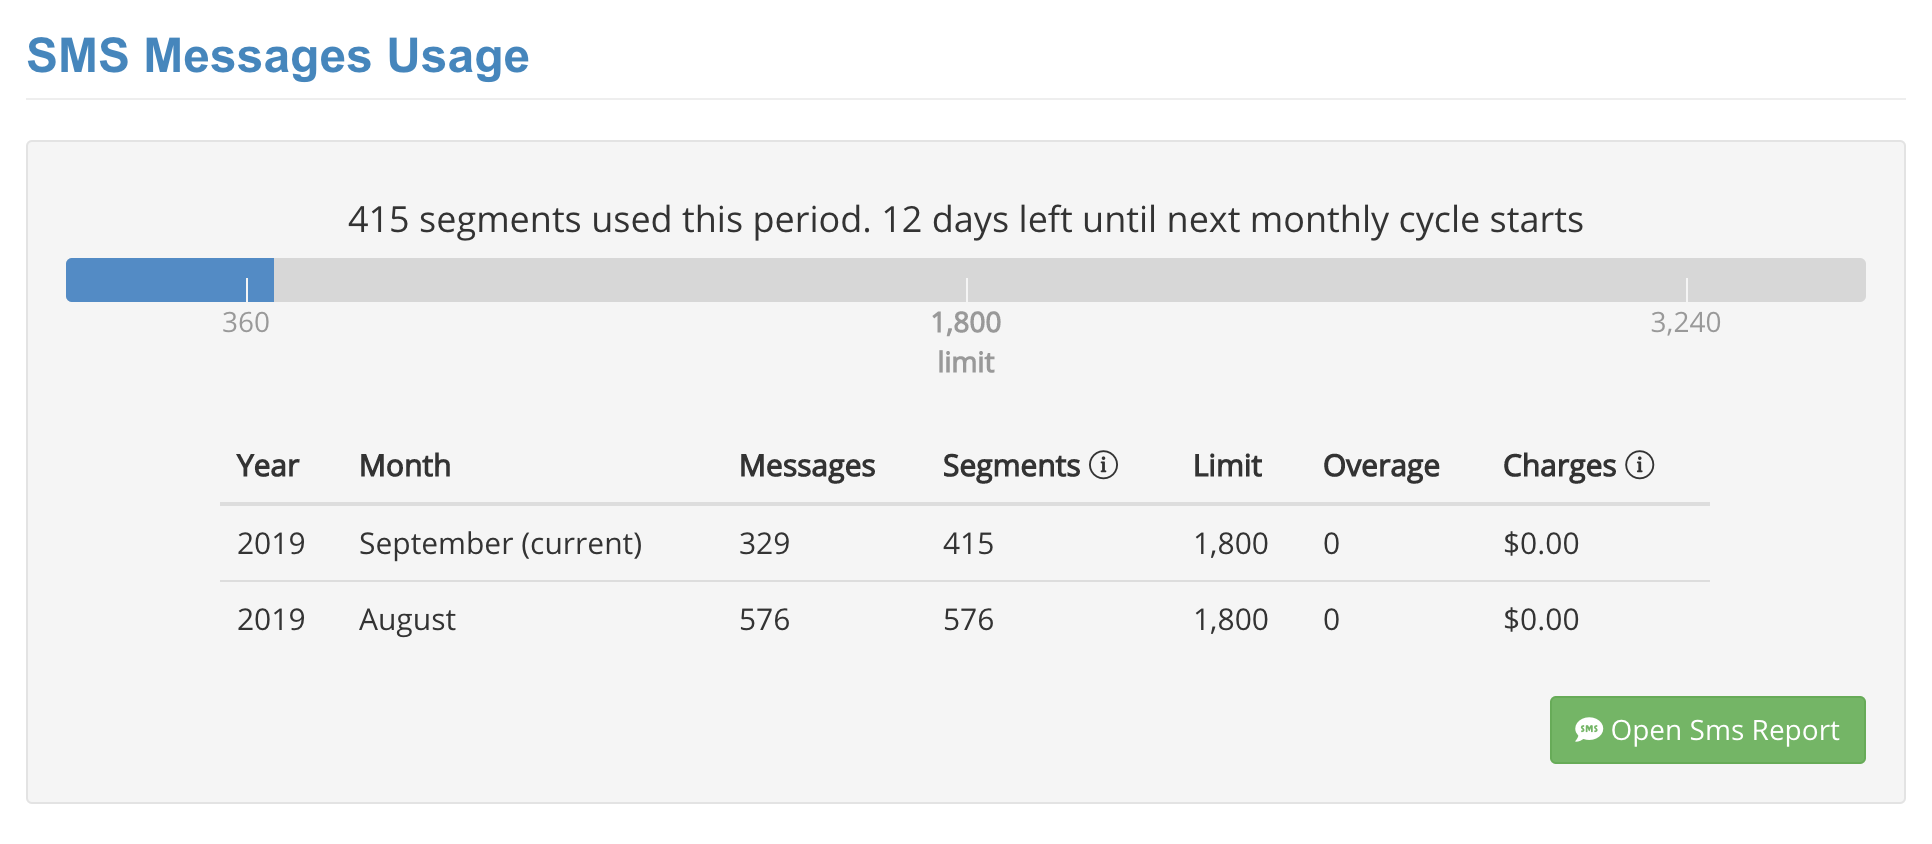This screenshot has width=1932, height=844.
Task: Click the 3,240 marker label under the bar
Action: coord(1685,323)
